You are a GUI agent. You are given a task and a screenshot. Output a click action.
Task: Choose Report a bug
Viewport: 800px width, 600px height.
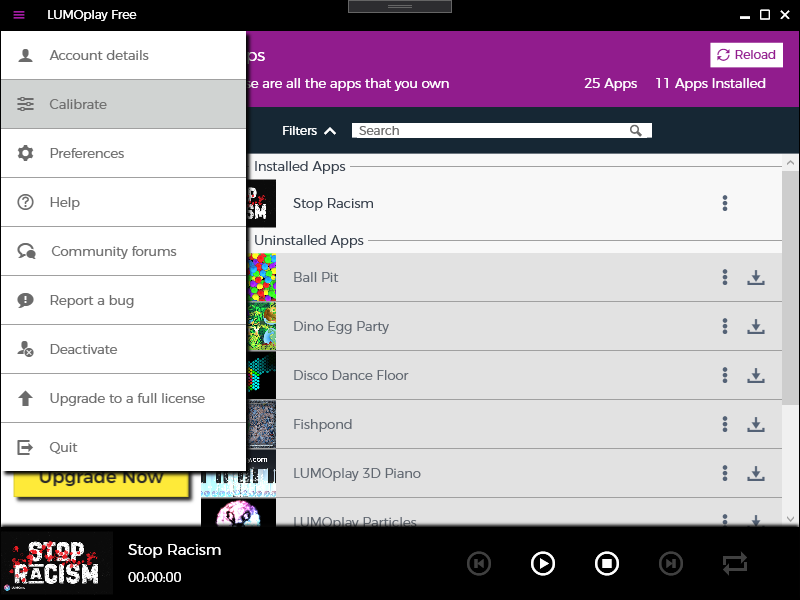(x=123, y=300)
